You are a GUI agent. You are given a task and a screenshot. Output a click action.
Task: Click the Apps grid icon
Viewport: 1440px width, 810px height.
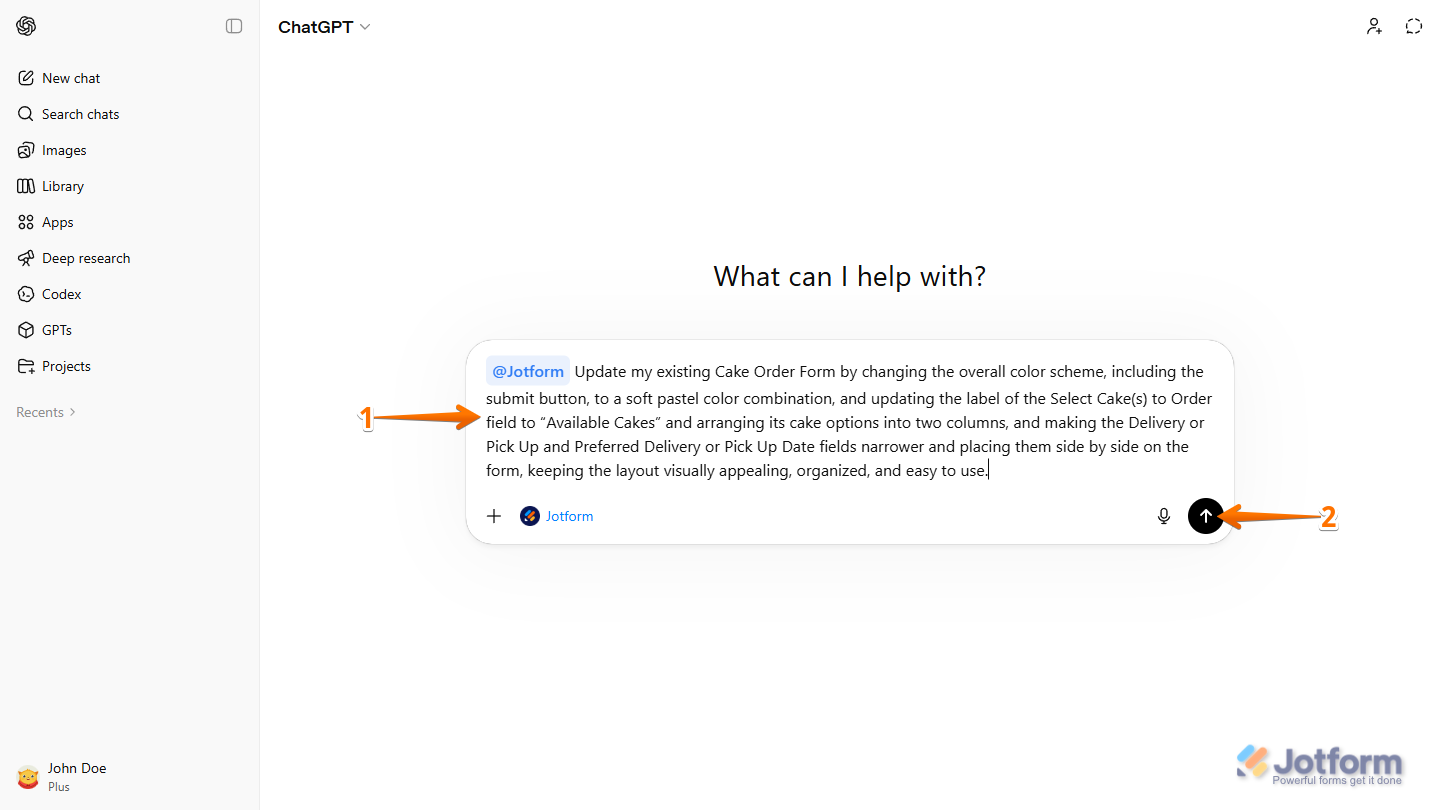pyautogui.click(x=26, y=222)
